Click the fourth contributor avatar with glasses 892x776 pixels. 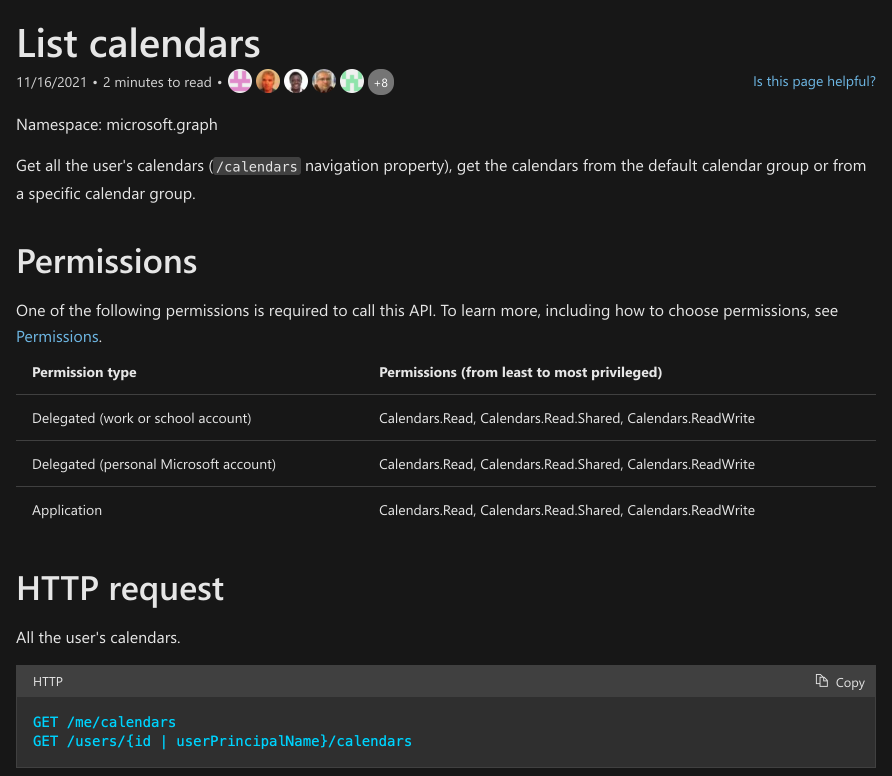pos(324,82)
